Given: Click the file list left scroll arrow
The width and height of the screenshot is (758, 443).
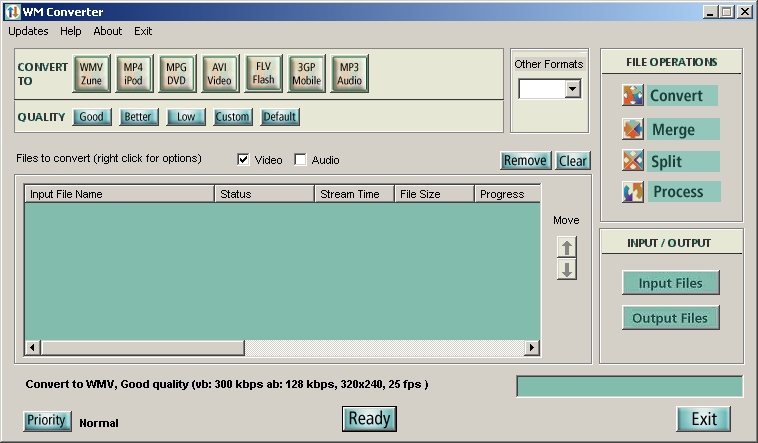Looking at the screenshot, I should (x=32, y=347).
